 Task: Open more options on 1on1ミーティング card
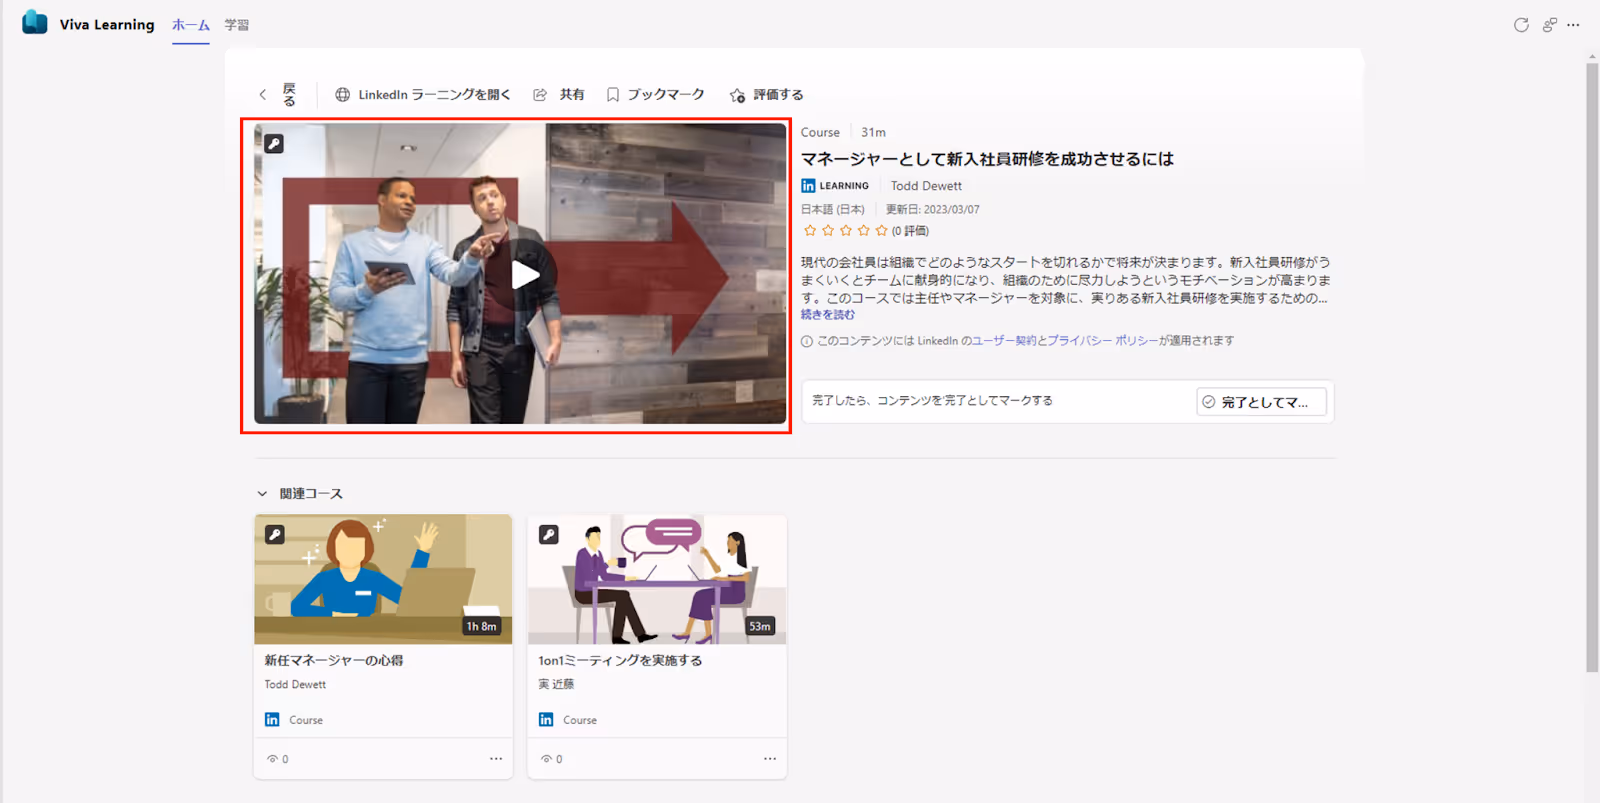pyautogui.click(x=770, y=759)
